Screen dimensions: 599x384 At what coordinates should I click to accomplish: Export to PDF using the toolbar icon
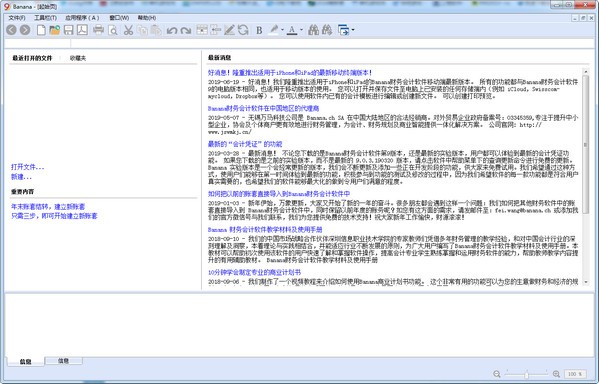[82, 30]
